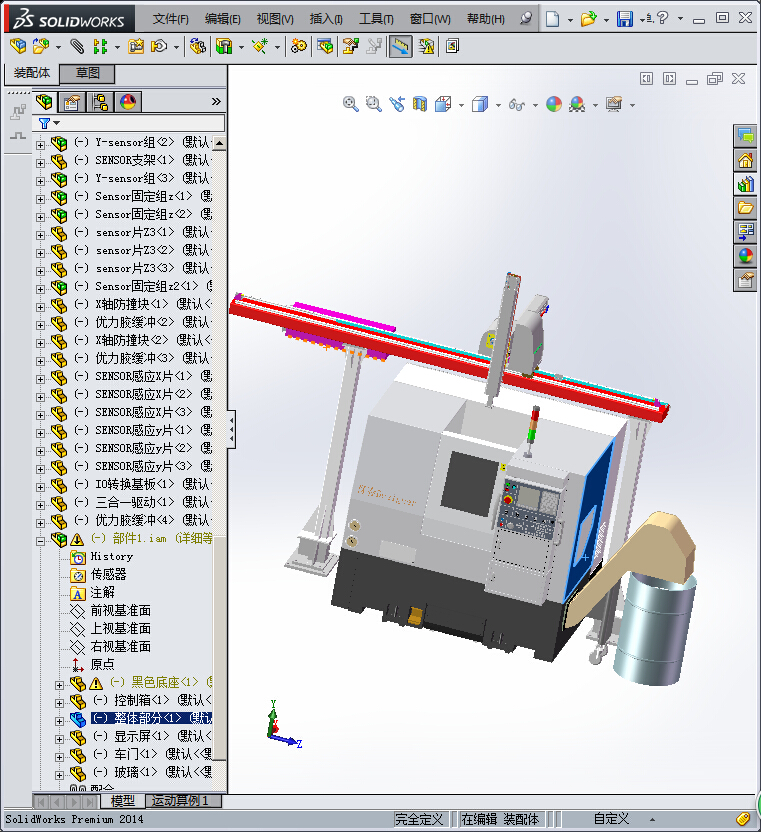Click the Linear Component Pattern icon

pos(100,47)
